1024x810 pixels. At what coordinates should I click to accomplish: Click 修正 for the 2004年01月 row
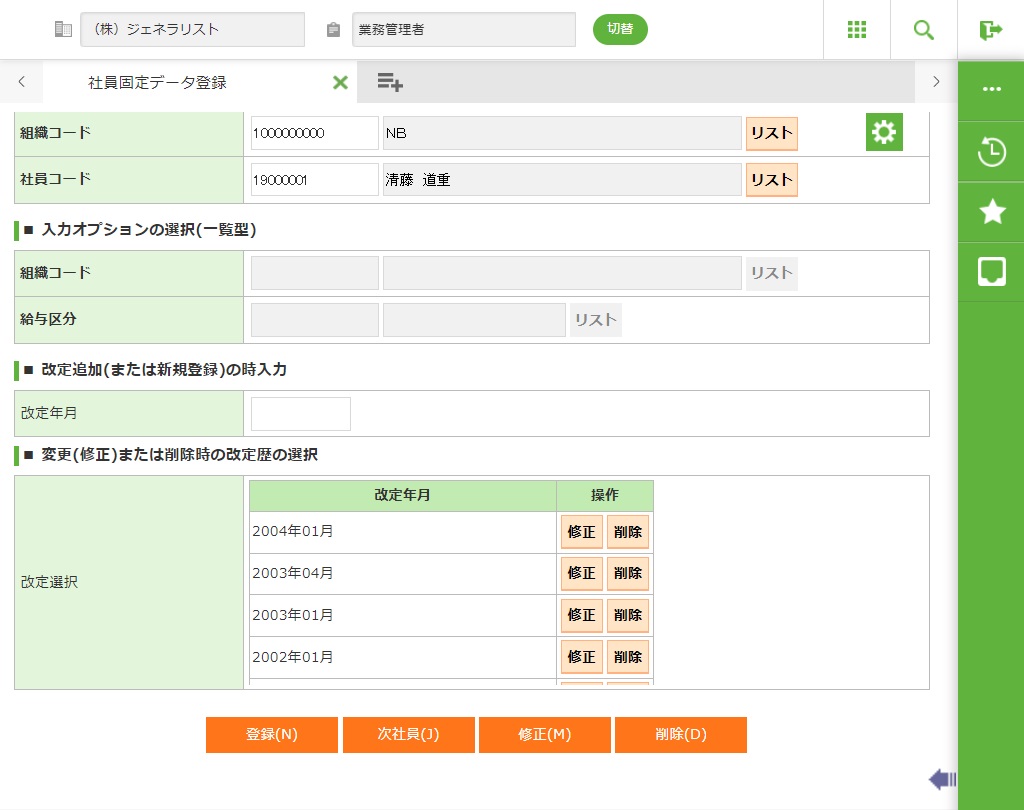coord(581,532)
